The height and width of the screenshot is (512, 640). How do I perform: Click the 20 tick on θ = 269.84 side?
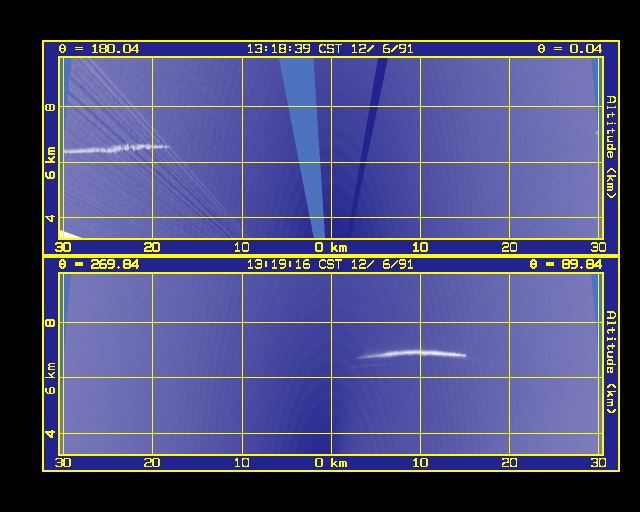(152, 463)
